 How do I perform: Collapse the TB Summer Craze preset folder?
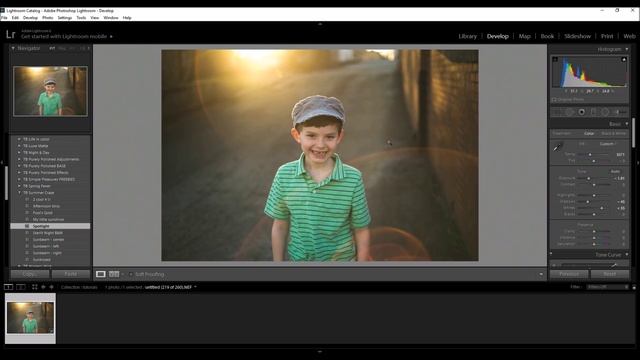(19, 193)
